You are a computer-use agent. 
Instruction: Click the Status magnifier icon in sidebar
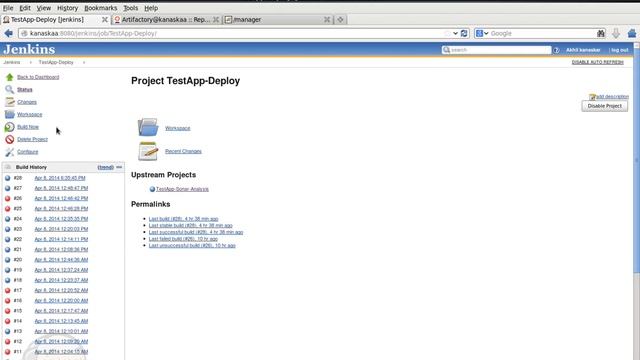pos(9,89)
